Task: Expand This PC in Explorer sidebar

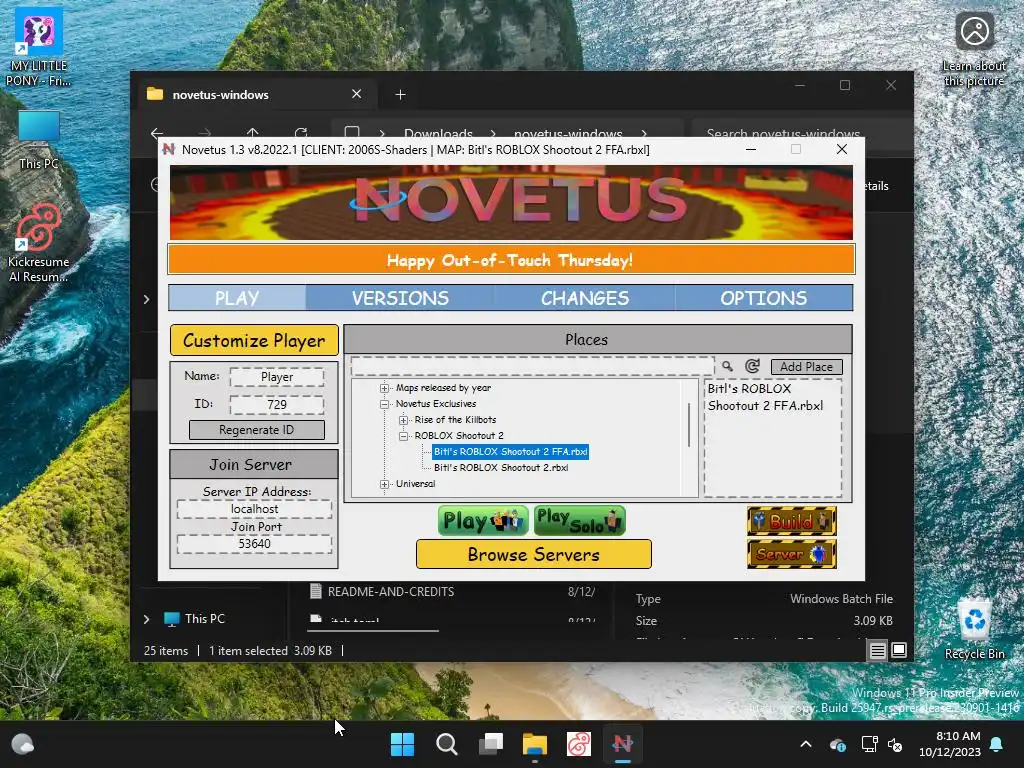Action: click(146, 619)
